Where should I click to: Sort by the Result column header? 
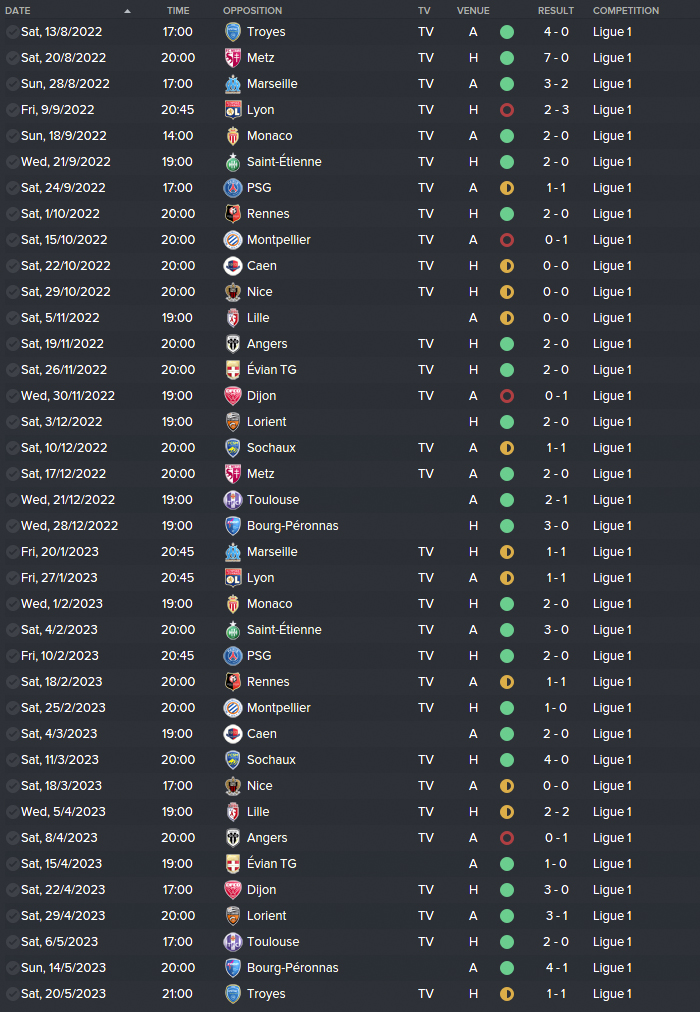[556, 11]
